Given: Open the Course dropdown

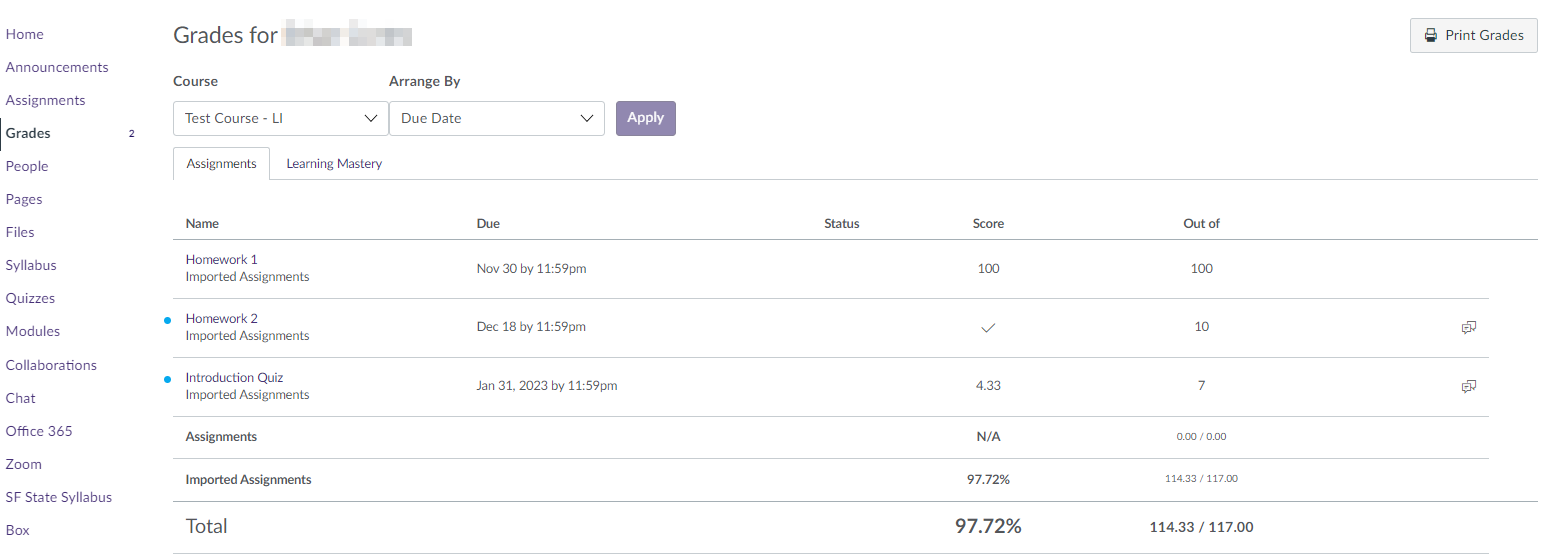Looking at the screenshot, I should [x=280, y=118].
